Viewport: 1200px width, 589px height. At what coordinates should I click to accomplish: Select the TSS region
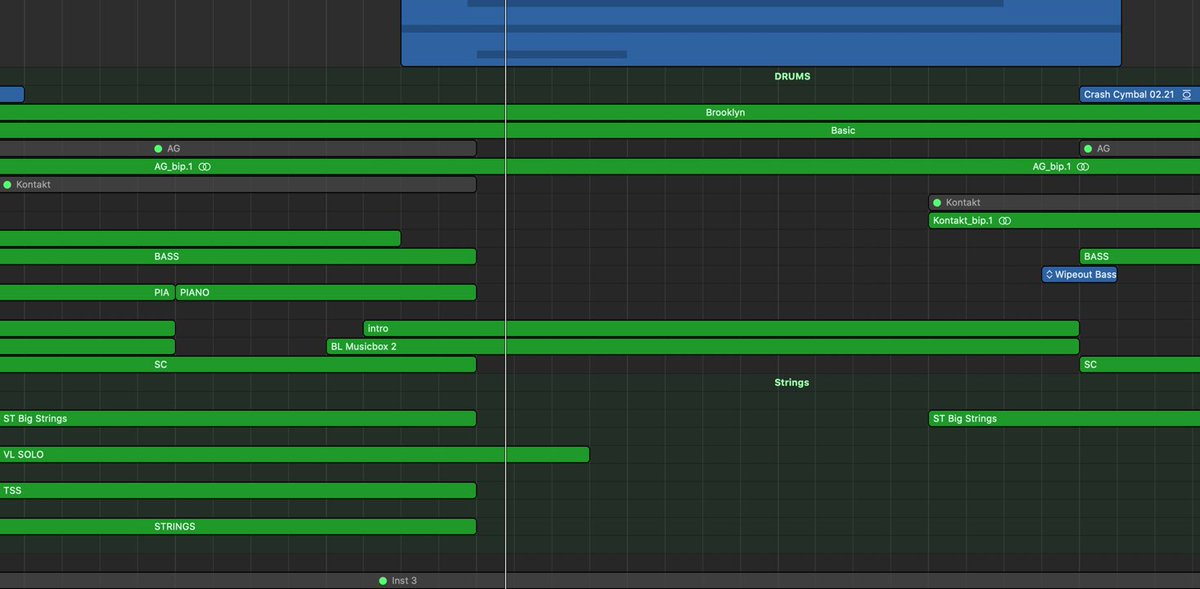coord(238,491)
